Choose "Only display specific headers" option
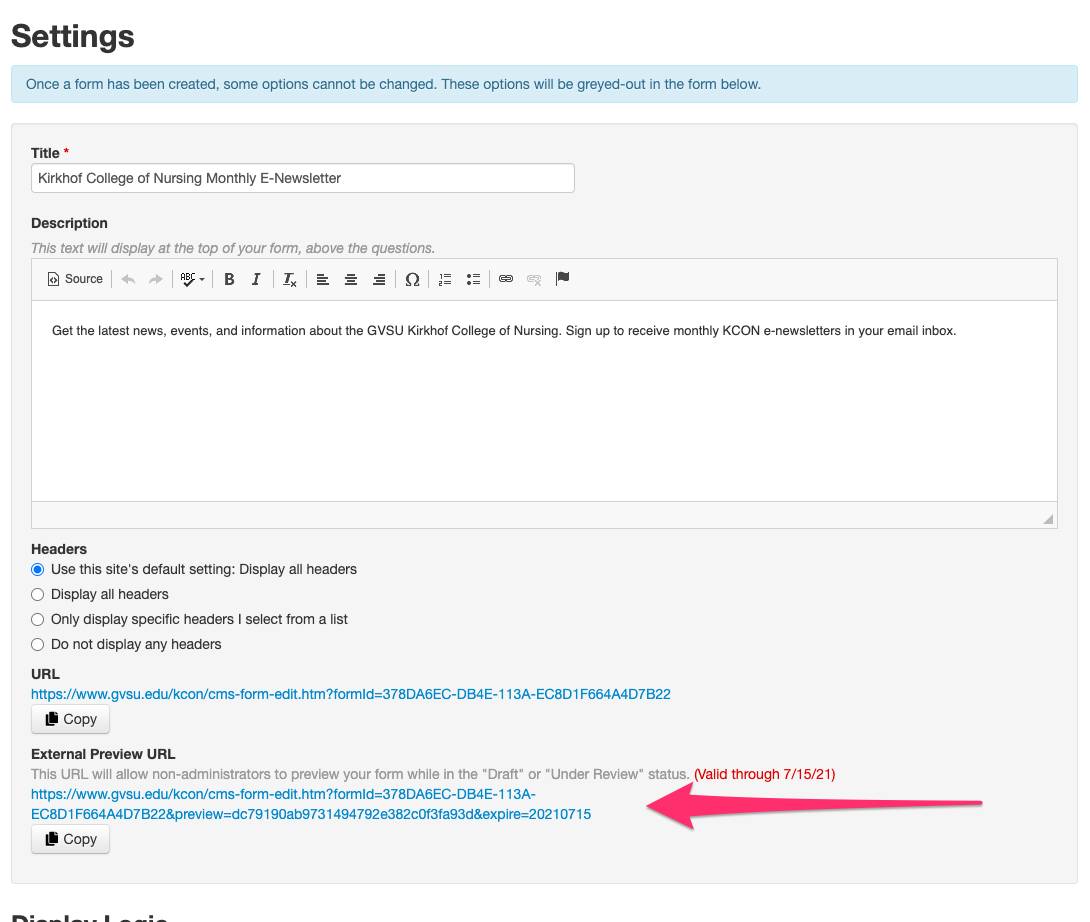Screen dimensions: 1090x922 tap(38, 619)
